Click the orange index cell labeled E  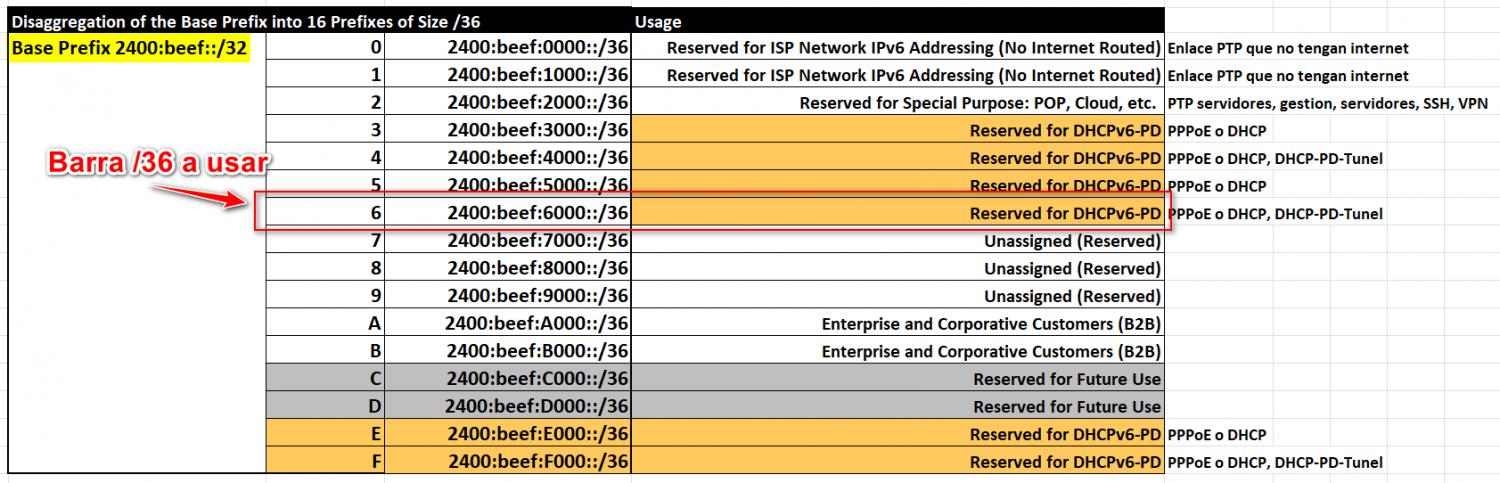[x=375, y=435]
